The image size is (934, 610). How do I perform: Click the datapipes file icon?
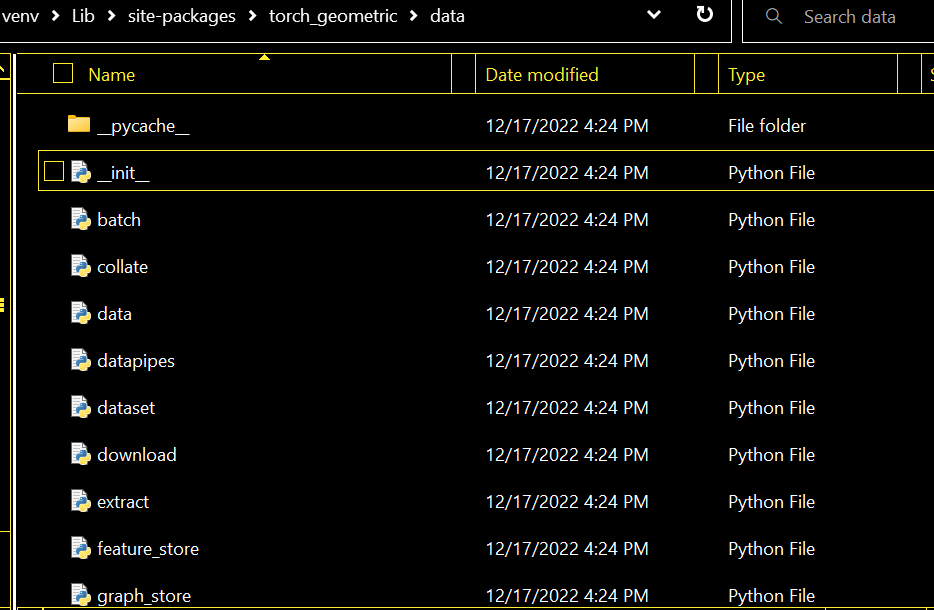pyautogui.click(x=81, y=360)
